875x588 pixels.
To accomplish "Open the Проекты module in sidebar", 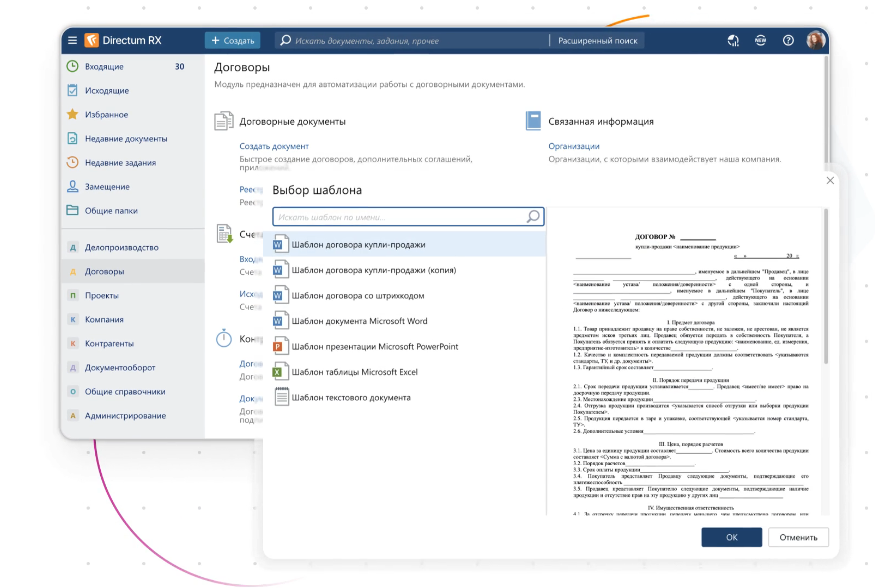I will pyautogui.click(x=102, y=296).
